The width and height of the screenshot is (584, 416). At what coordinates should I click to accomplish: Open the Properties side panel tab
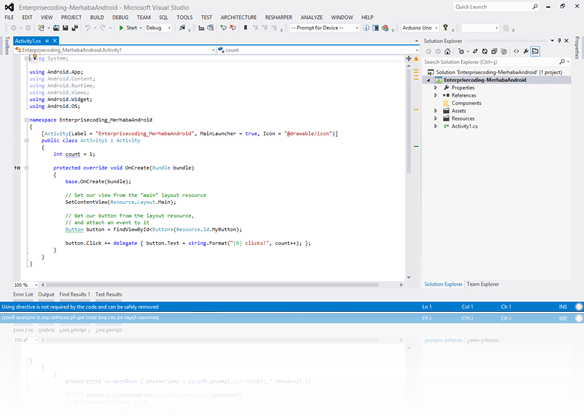click(577, 48)
